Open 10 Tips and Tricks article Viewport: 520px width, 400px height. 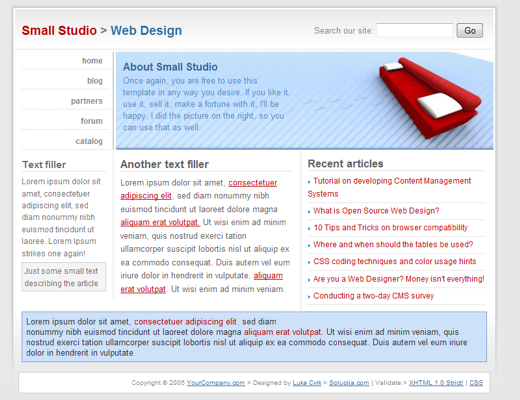tap(390, 227)
